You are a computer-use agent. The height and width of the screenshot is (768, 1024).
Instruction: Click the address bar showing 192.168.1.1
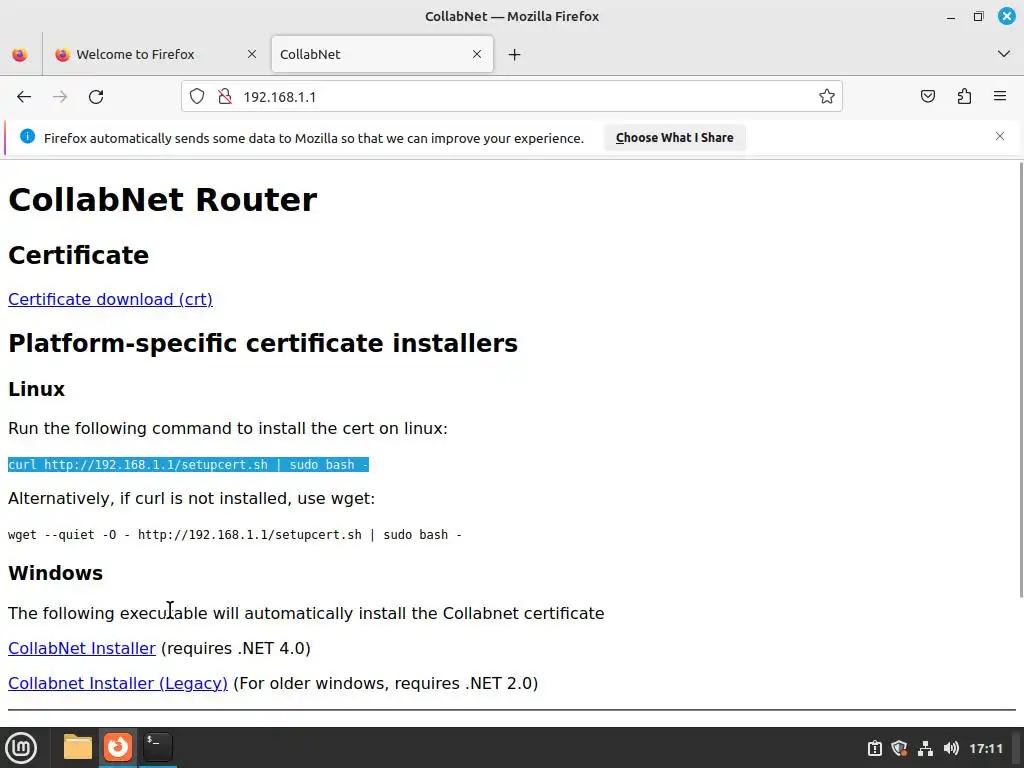coord(511,97)
